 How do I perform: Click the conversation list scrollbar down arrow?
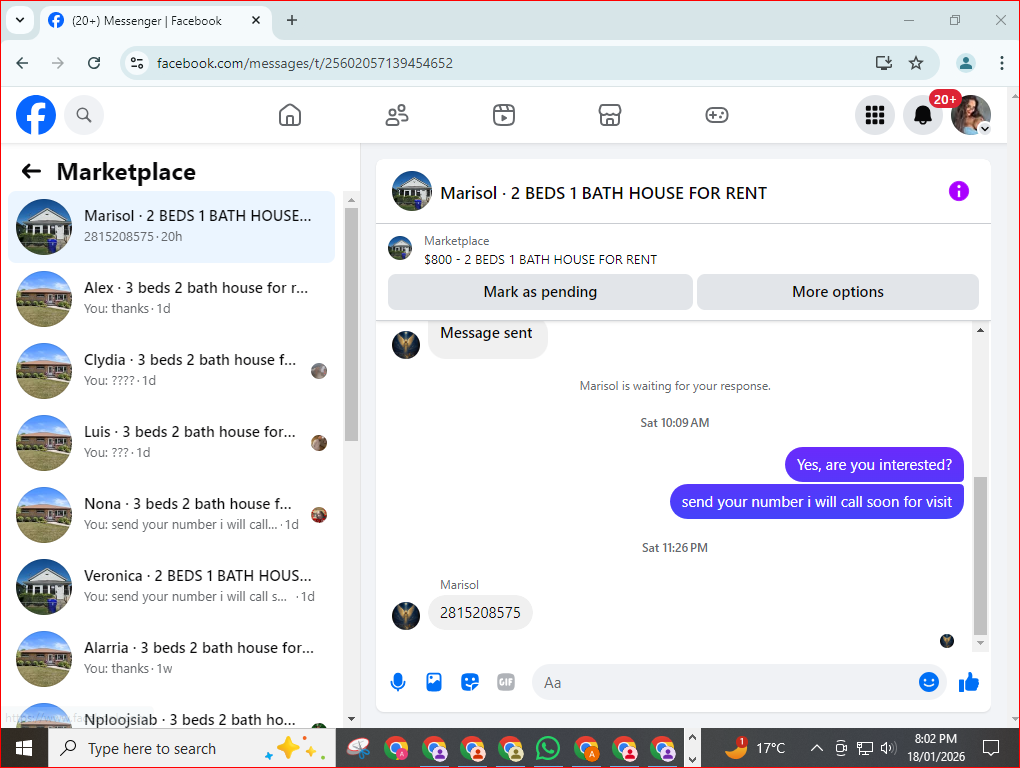tap(351, 719)
